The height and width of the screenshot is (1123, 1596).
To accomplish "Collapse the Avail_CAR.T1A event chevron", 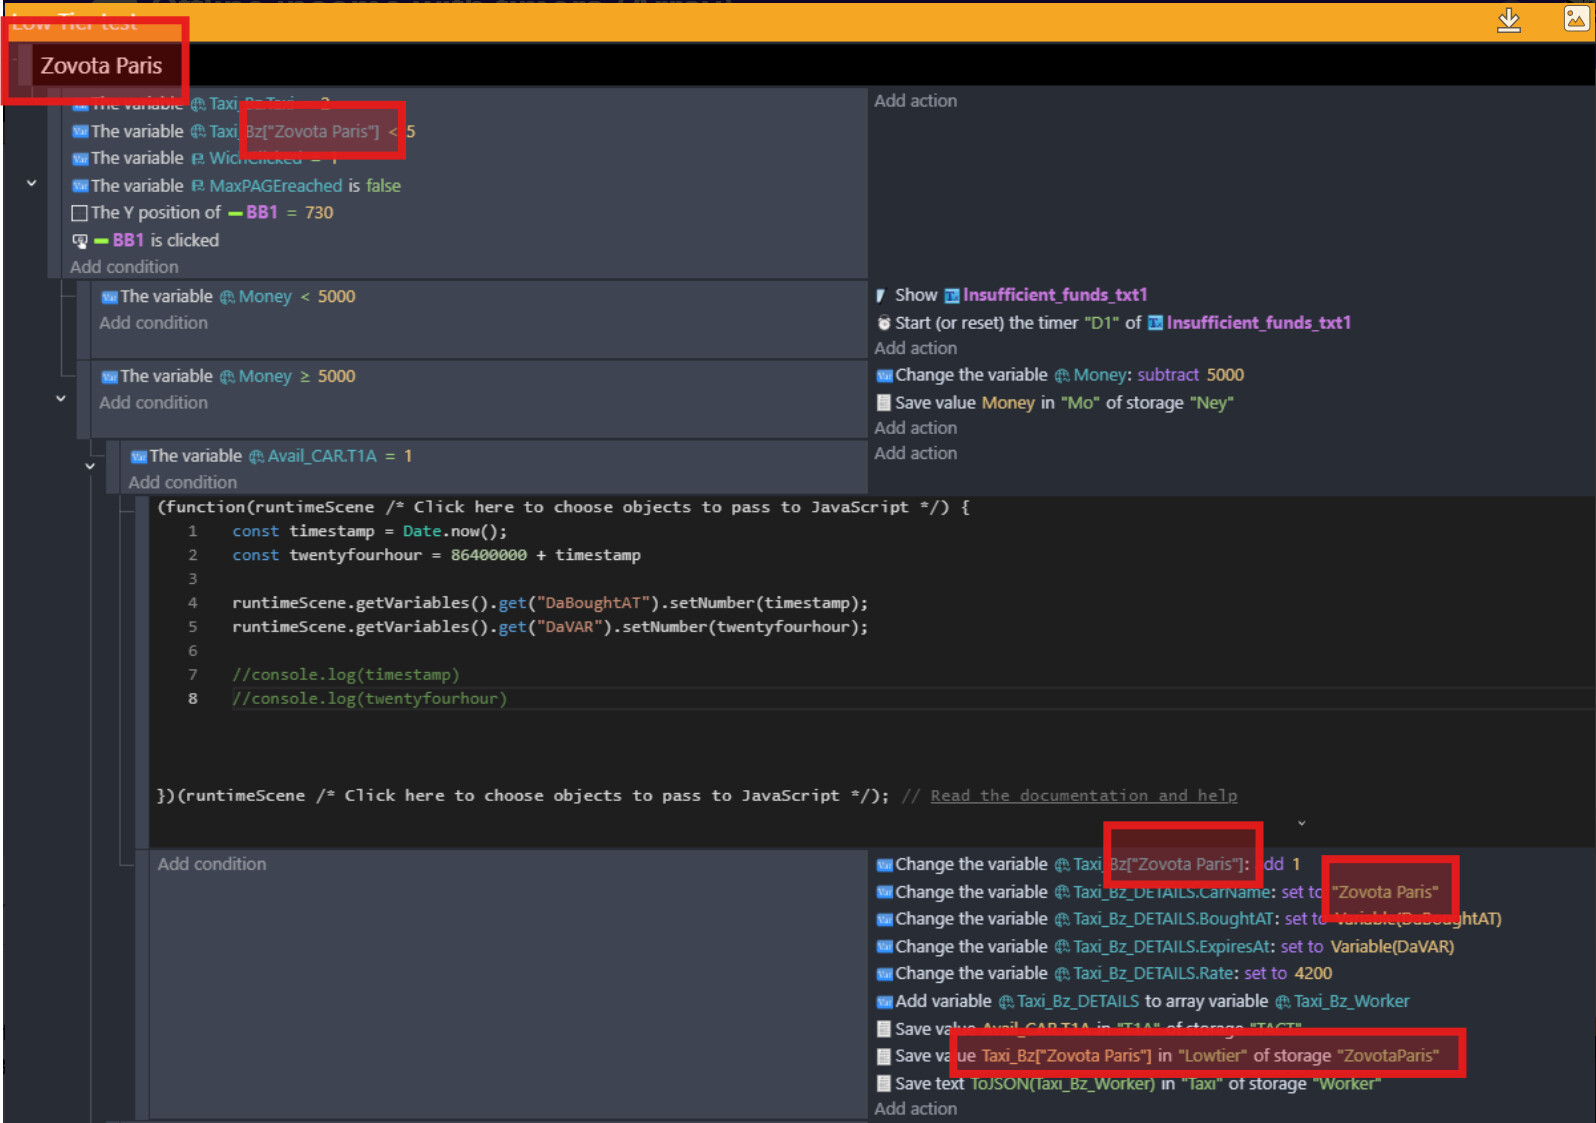I will point(90,466).
